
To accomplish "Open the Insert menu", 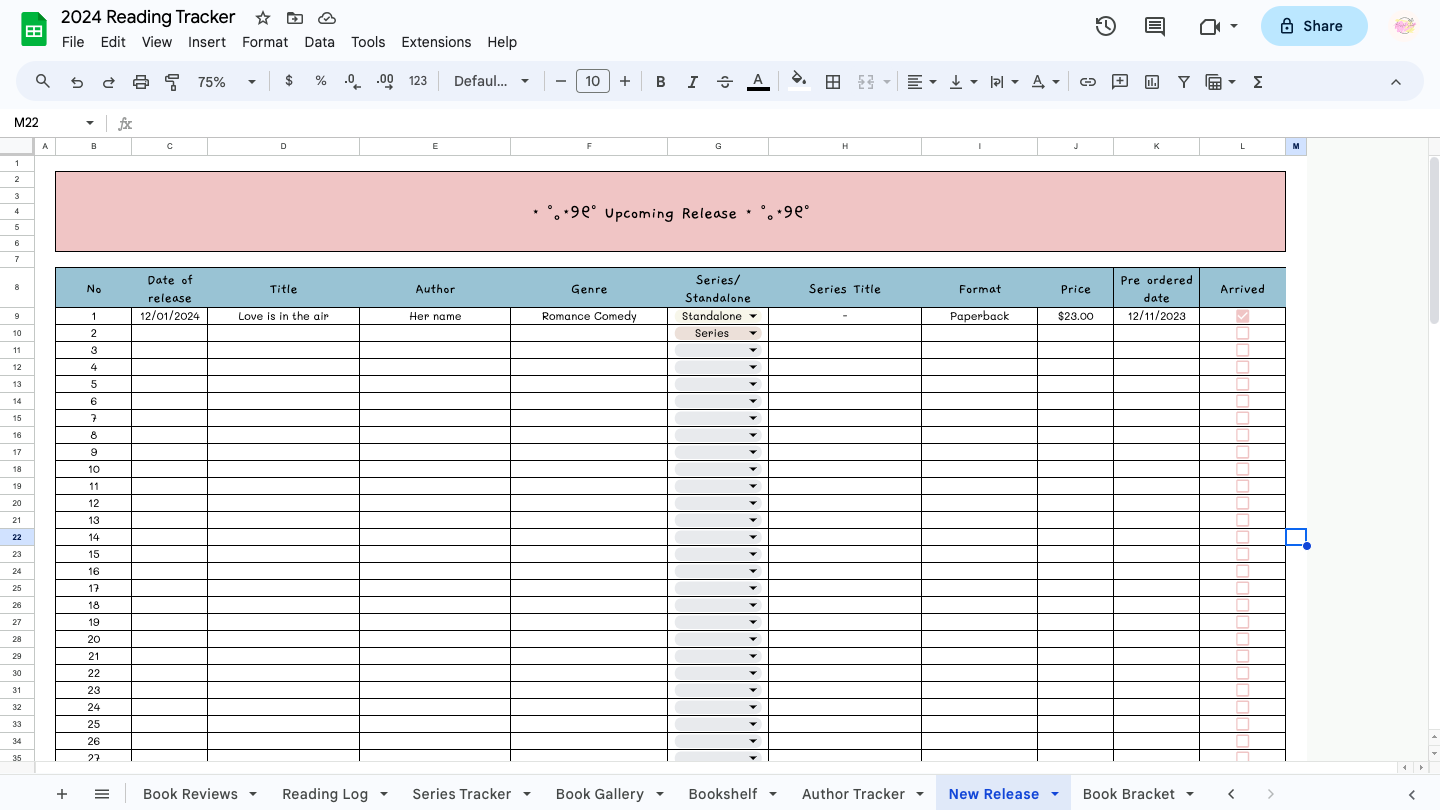I will point(207,42).
